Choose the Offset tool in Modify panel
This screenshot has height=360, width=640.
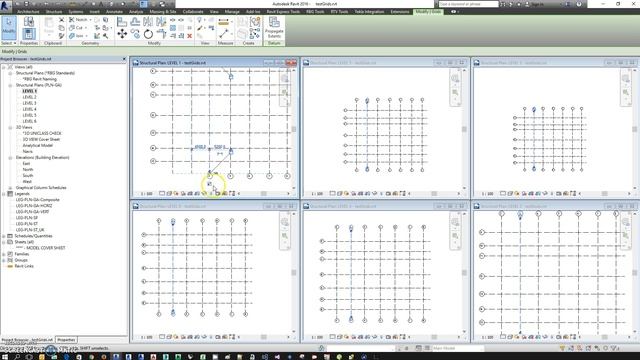pyautogui.click(x=135, y=22)
